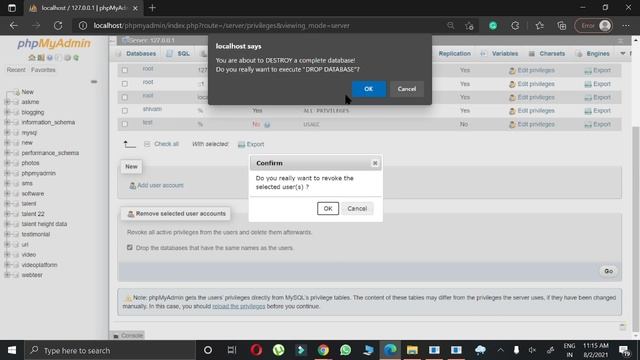Screen dimensions: 640x360
Task: Expand the mysql database tree node
Action: tap(7, 133)
